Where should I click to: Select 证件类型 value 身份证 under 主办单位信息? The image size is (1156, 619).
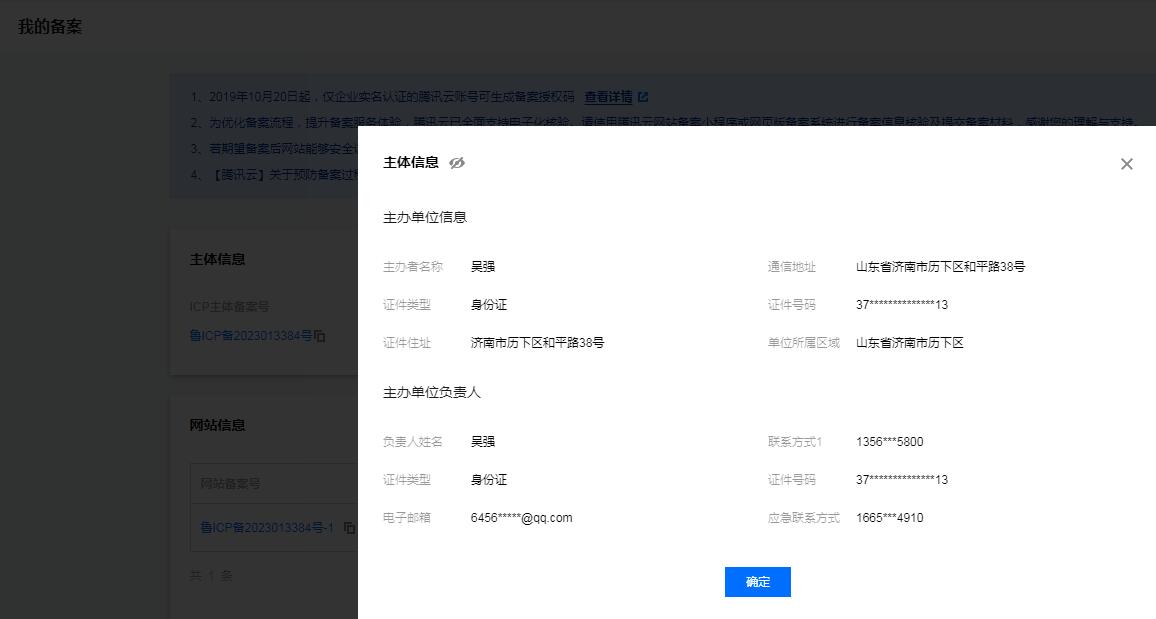[x=489, y=304]
